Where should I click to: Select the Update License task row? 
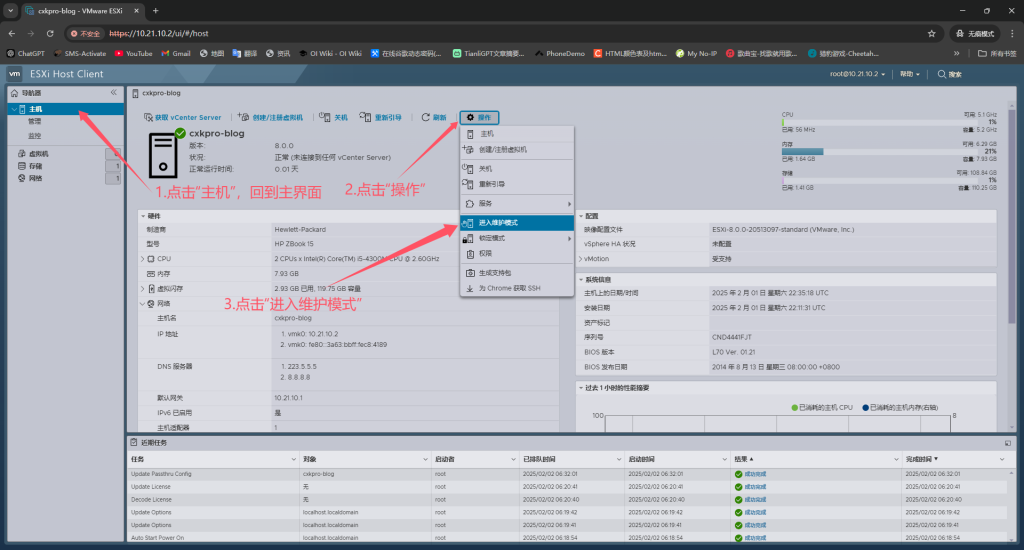568,487
